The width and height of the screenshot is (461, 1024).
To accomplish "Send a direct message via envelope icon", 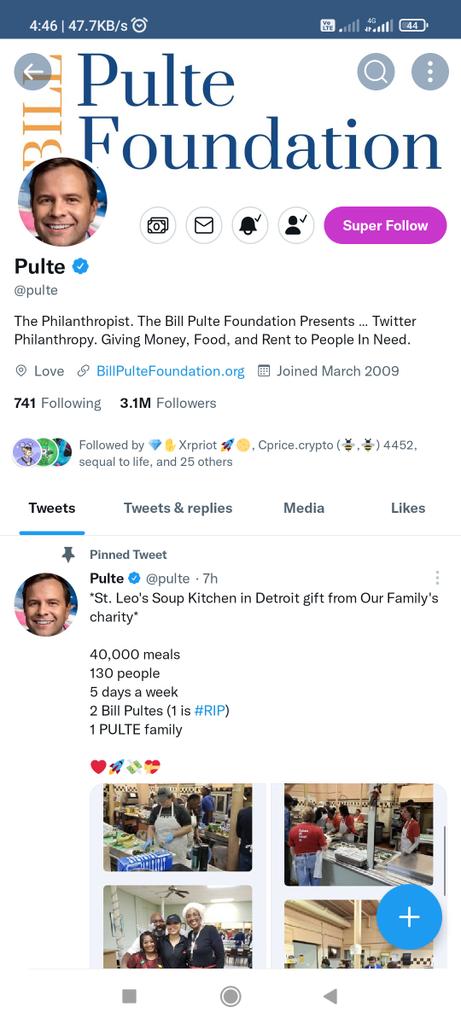I will [204, 225].
